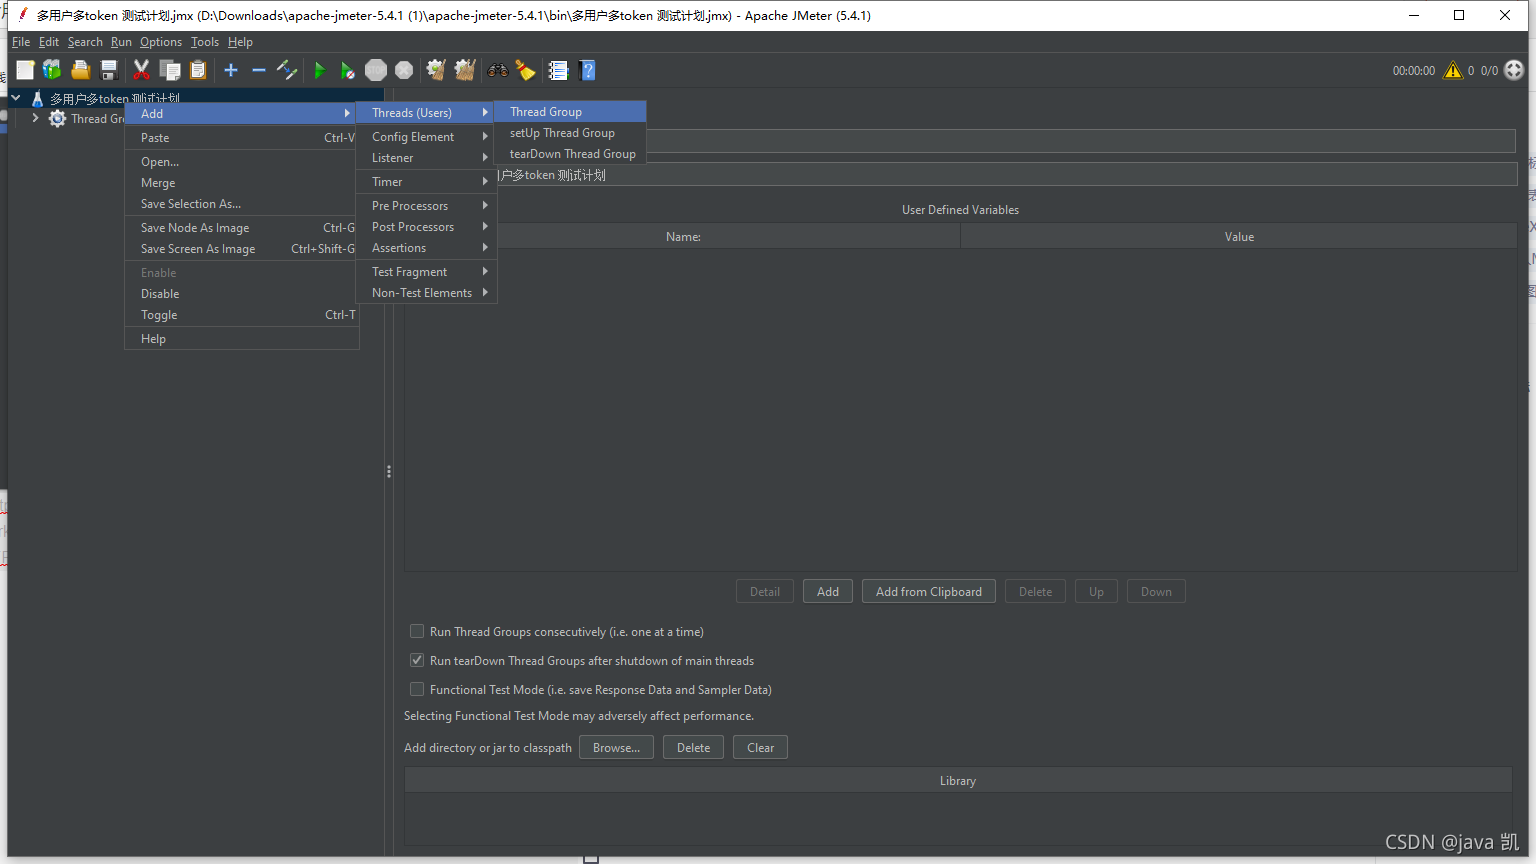The image size is (1536, 864).
Task: Click the Comments field containing 多token 测试计划
Action: [x=1007, y=175]
